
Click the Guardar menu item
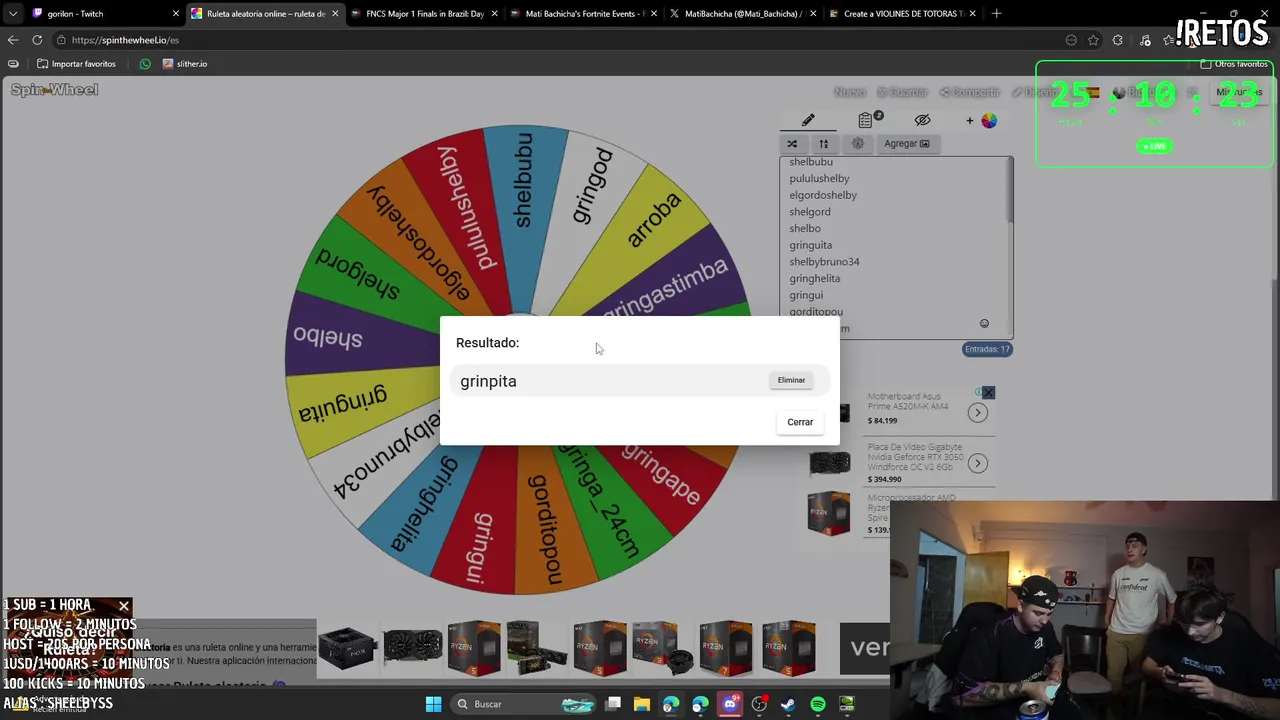(903, 92)
